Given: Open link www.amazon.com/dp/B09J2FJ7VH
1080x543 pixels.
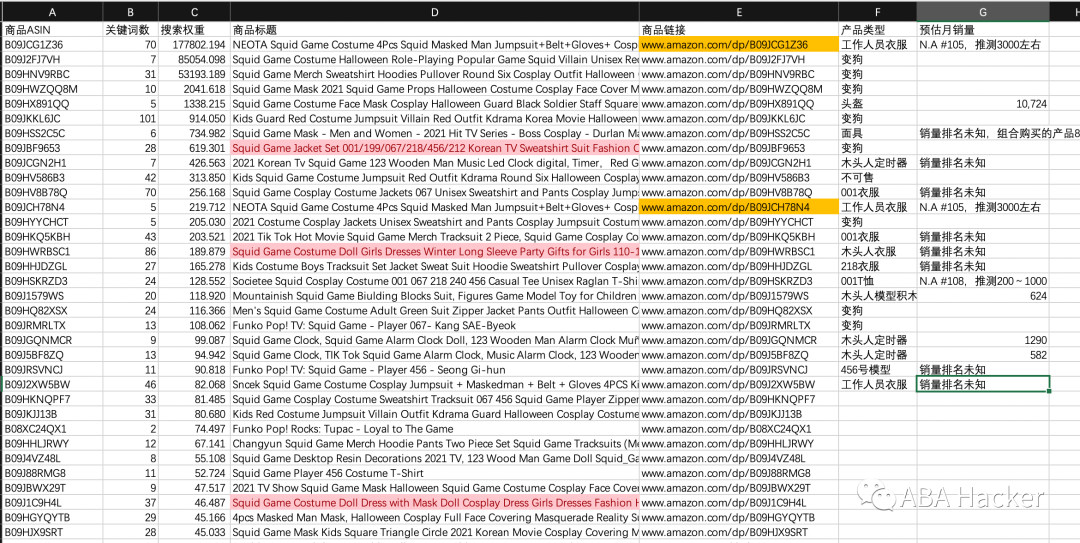Looking at the screenshot, I should click(739, 59).
